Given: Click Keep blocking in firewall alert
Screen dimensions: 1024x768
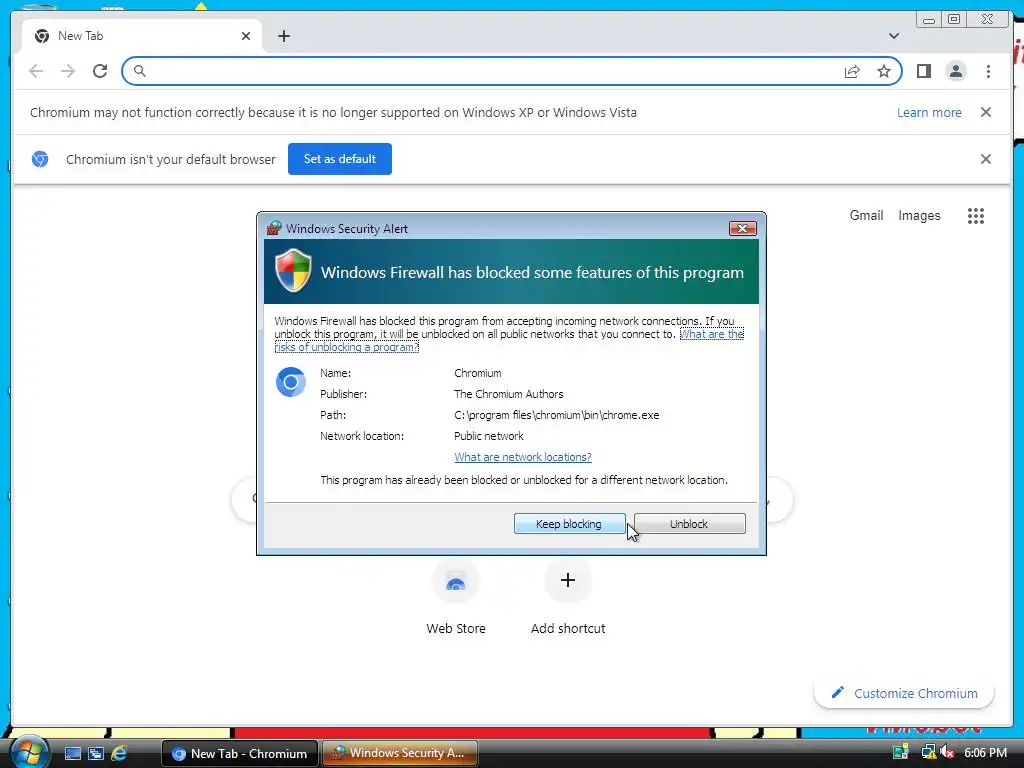Looking at the screenshot, I should [569, 524].
